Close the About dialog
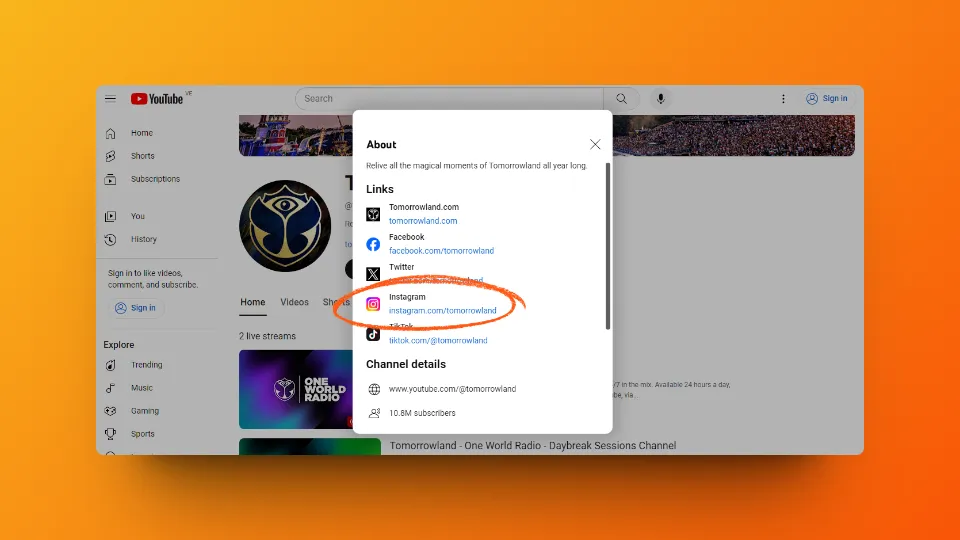960x540 pixels. pos(595,144)
